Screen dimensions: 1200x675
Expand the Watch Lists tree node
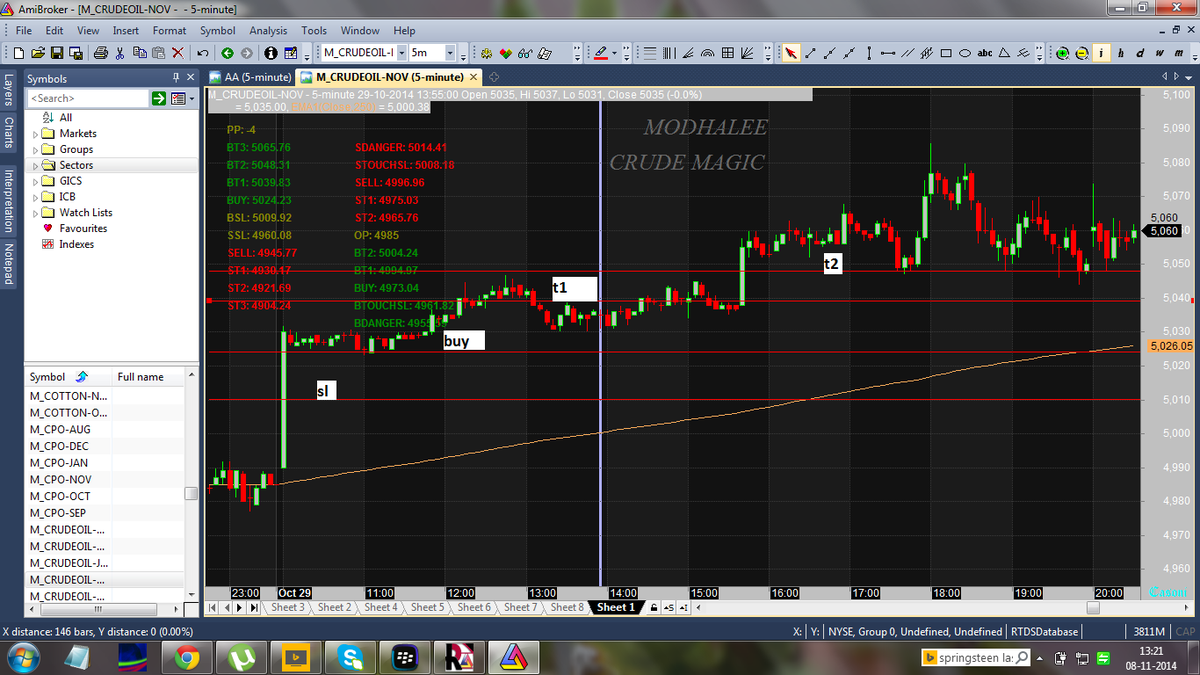tap(36, 212)
